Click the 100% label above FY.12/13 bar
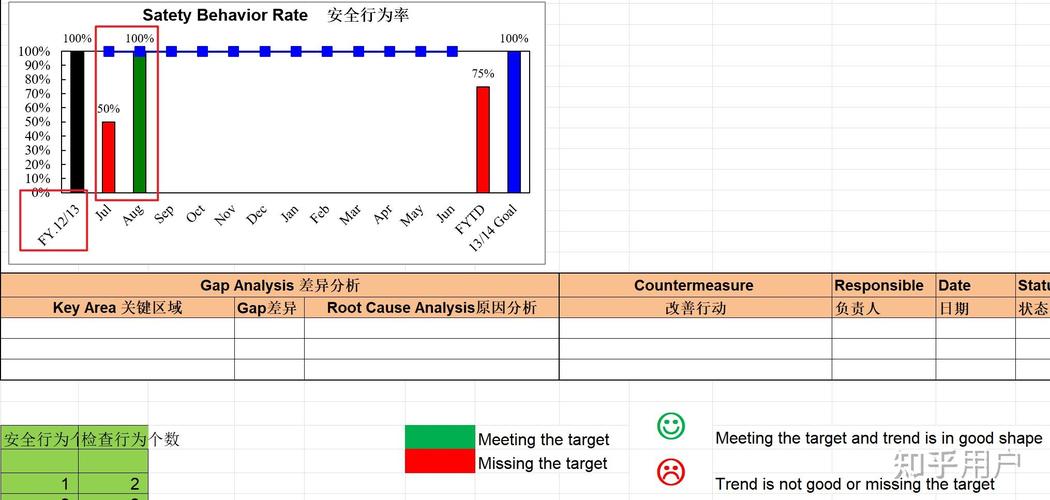Screen dimensions: 1050x500 (x=77, y=38)
